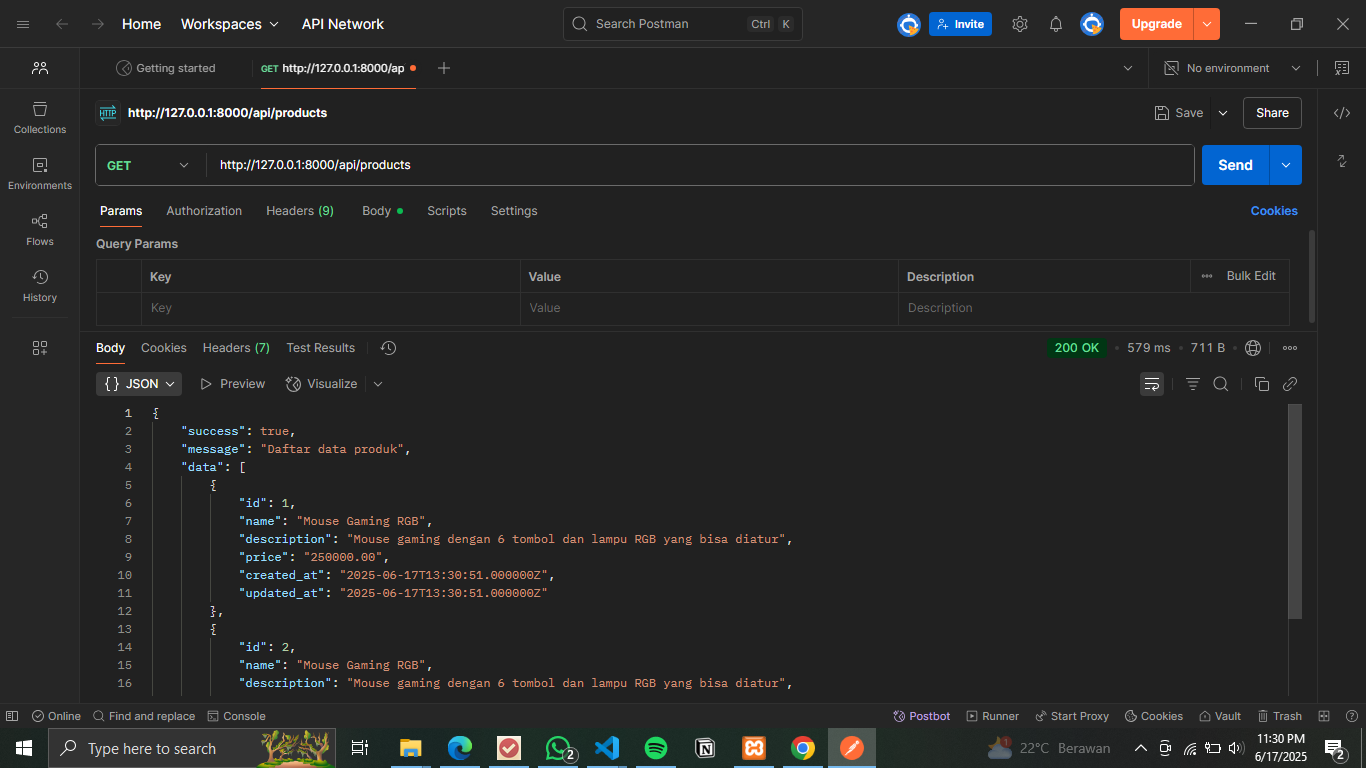Open the notifications bell icon

[x=1056, y=24]
